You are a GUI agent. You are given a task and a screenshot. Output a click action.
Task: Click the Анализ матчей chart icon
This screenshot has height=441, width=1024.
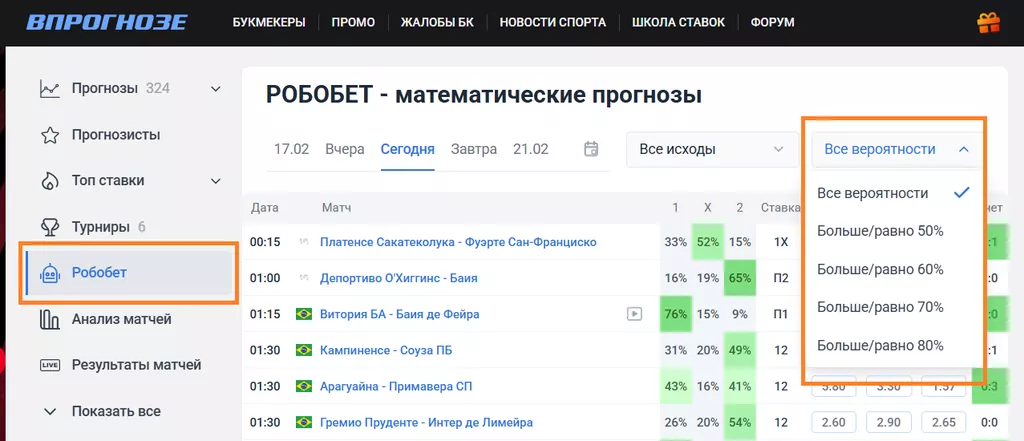pos(49,319)
